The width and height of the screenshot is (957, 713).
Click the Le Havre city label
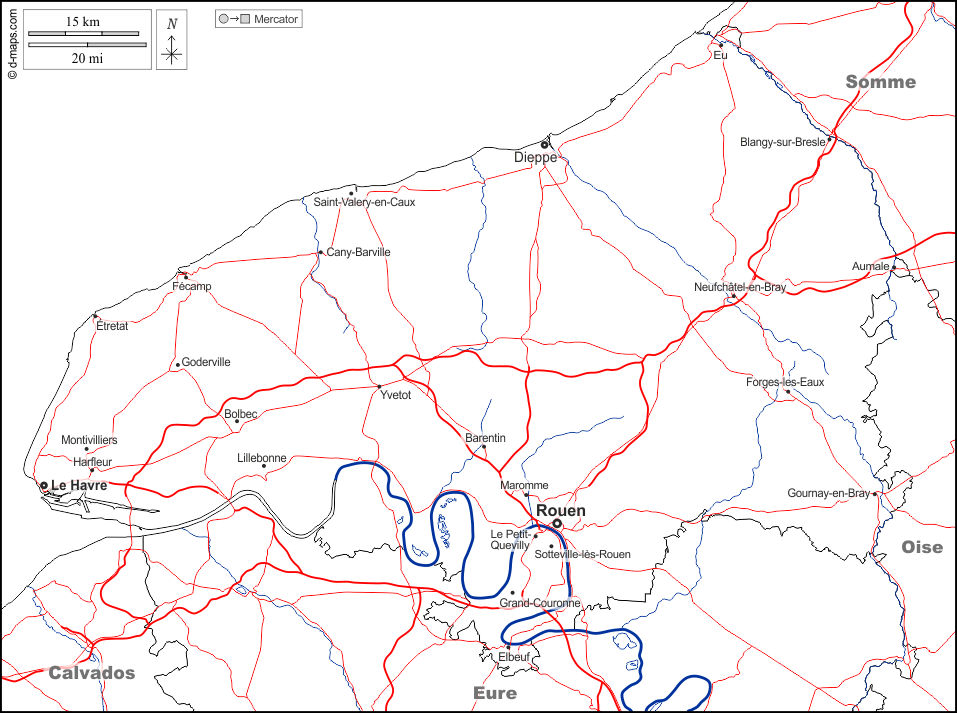[x=79, y=485]
